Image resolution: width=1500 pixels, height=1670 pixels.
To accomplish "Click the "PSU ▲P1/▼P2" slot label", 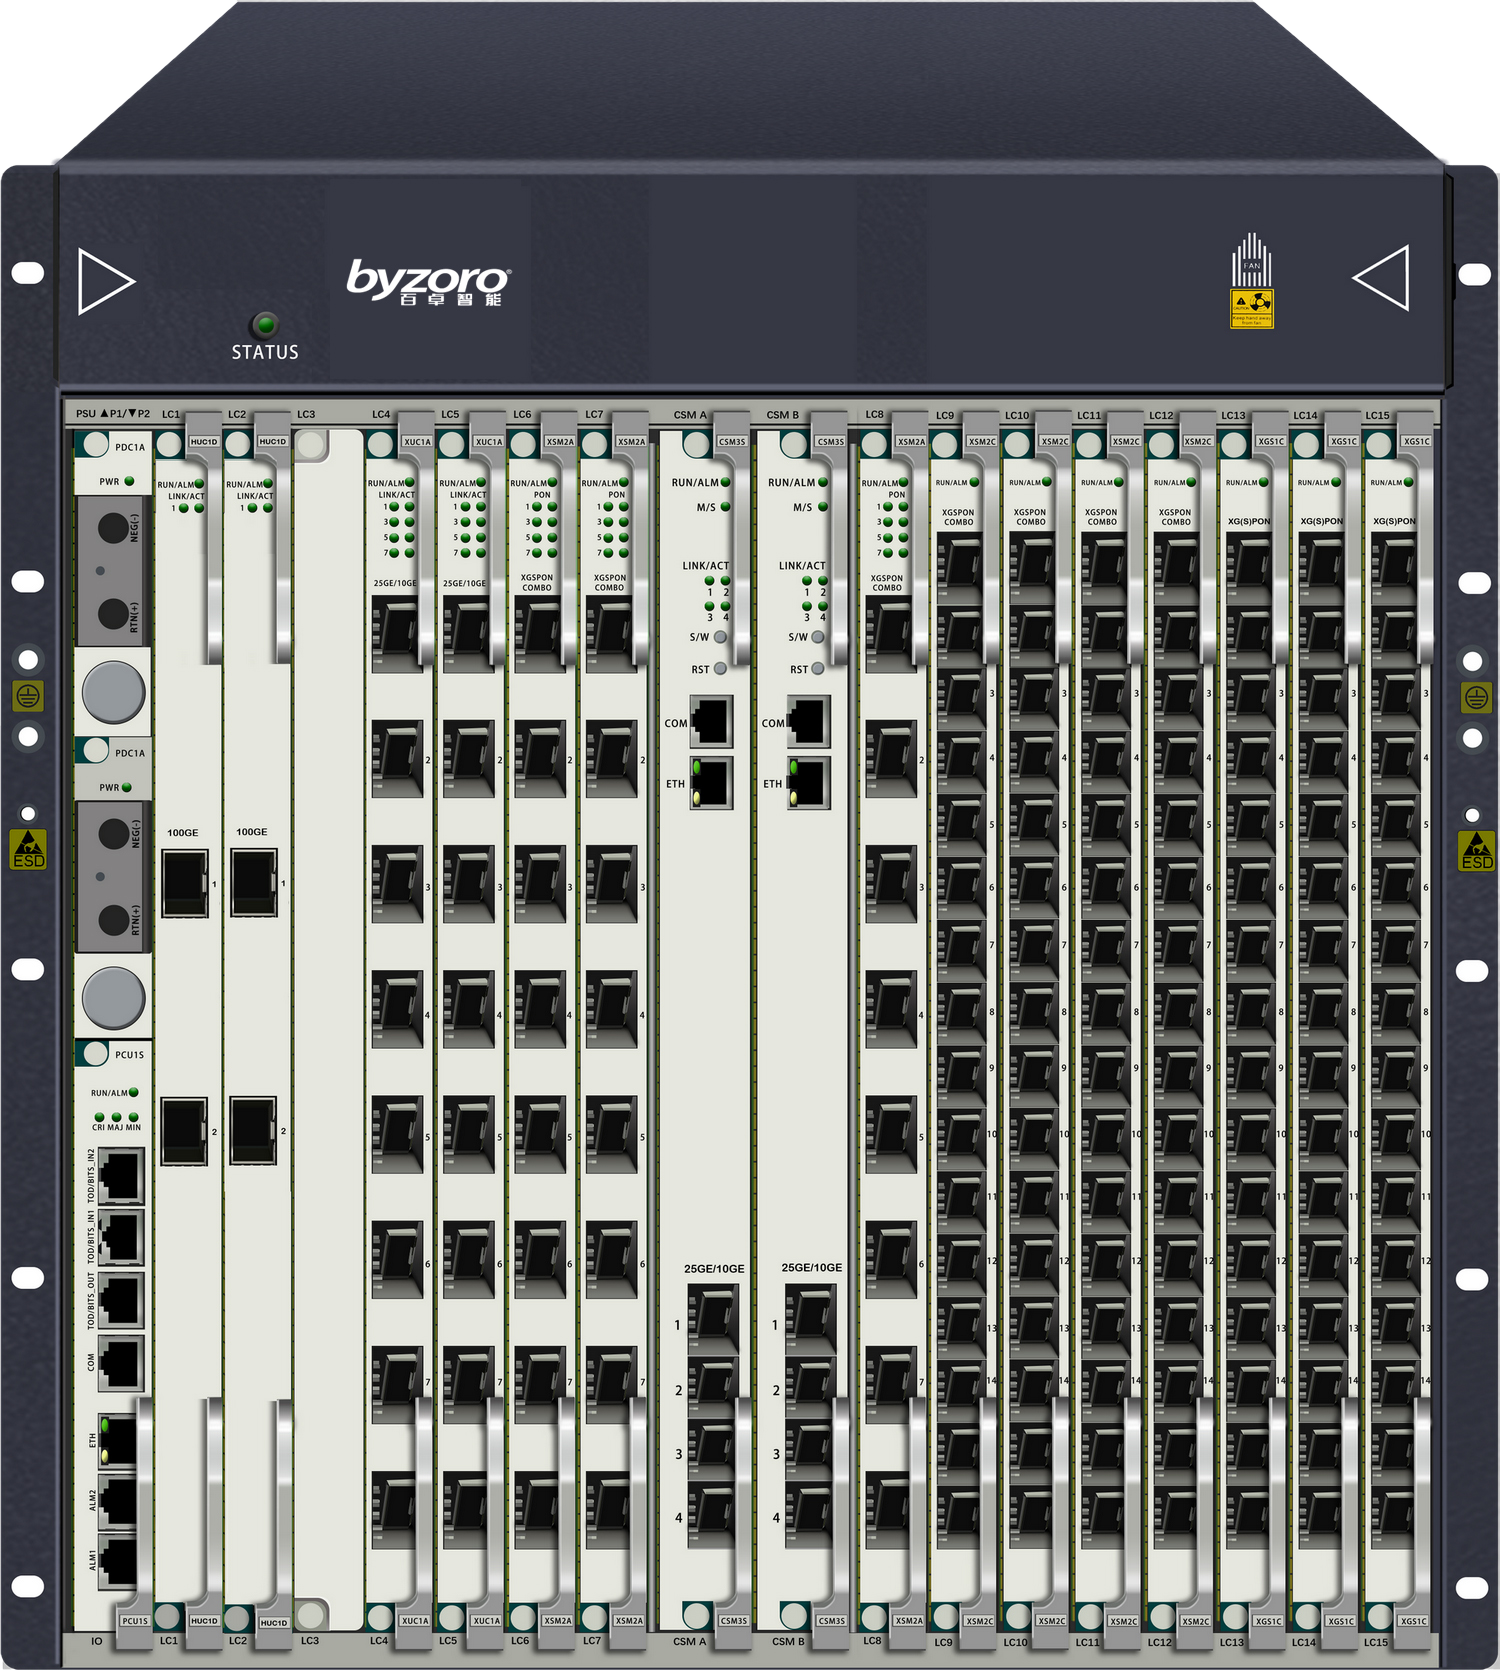I will [112, 413].
